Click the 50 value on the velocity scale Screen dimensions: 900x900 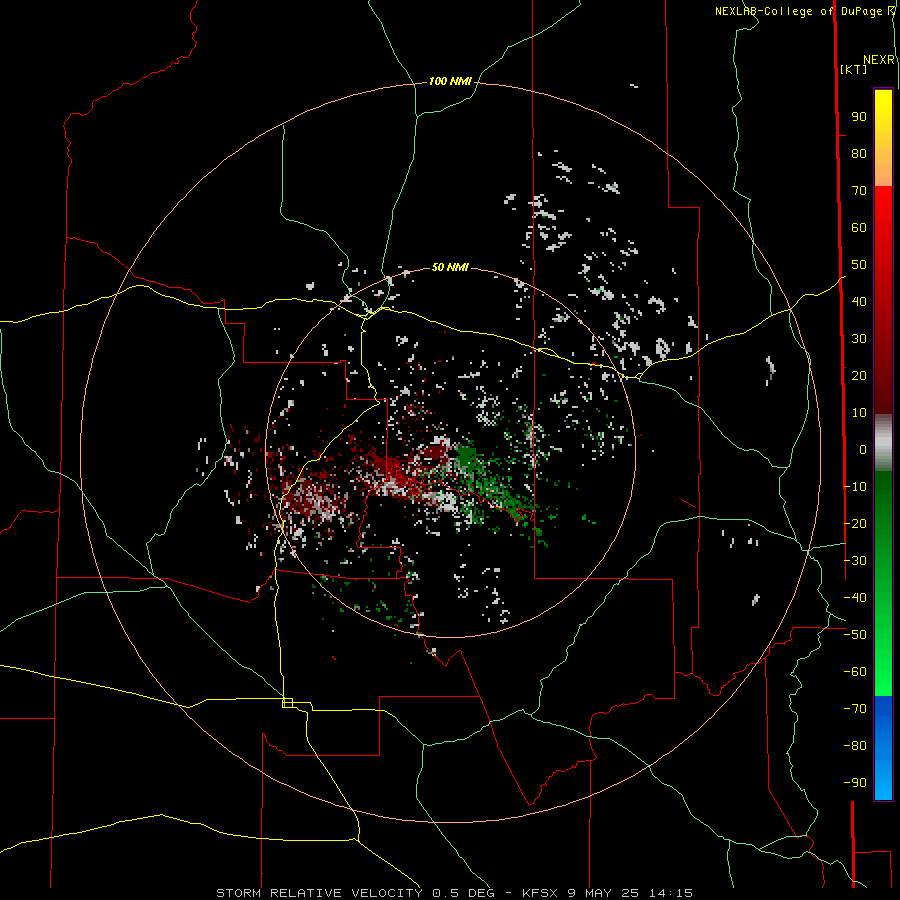[x=859, y=265]
